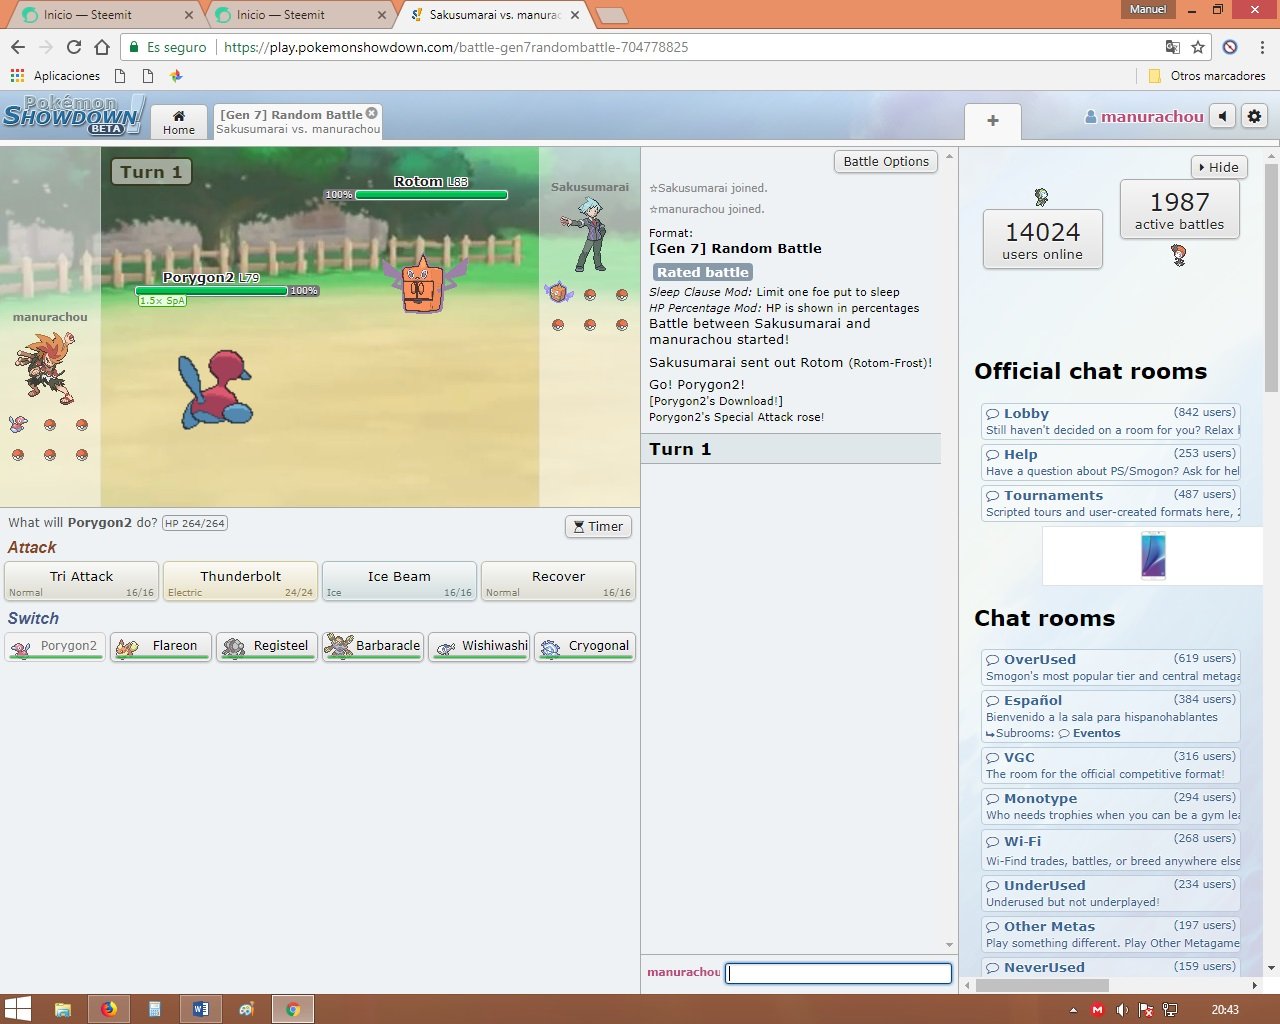Mute sound with the speaker icon
This screenshot has width=1280, height=1024.
pos(1223,116)
